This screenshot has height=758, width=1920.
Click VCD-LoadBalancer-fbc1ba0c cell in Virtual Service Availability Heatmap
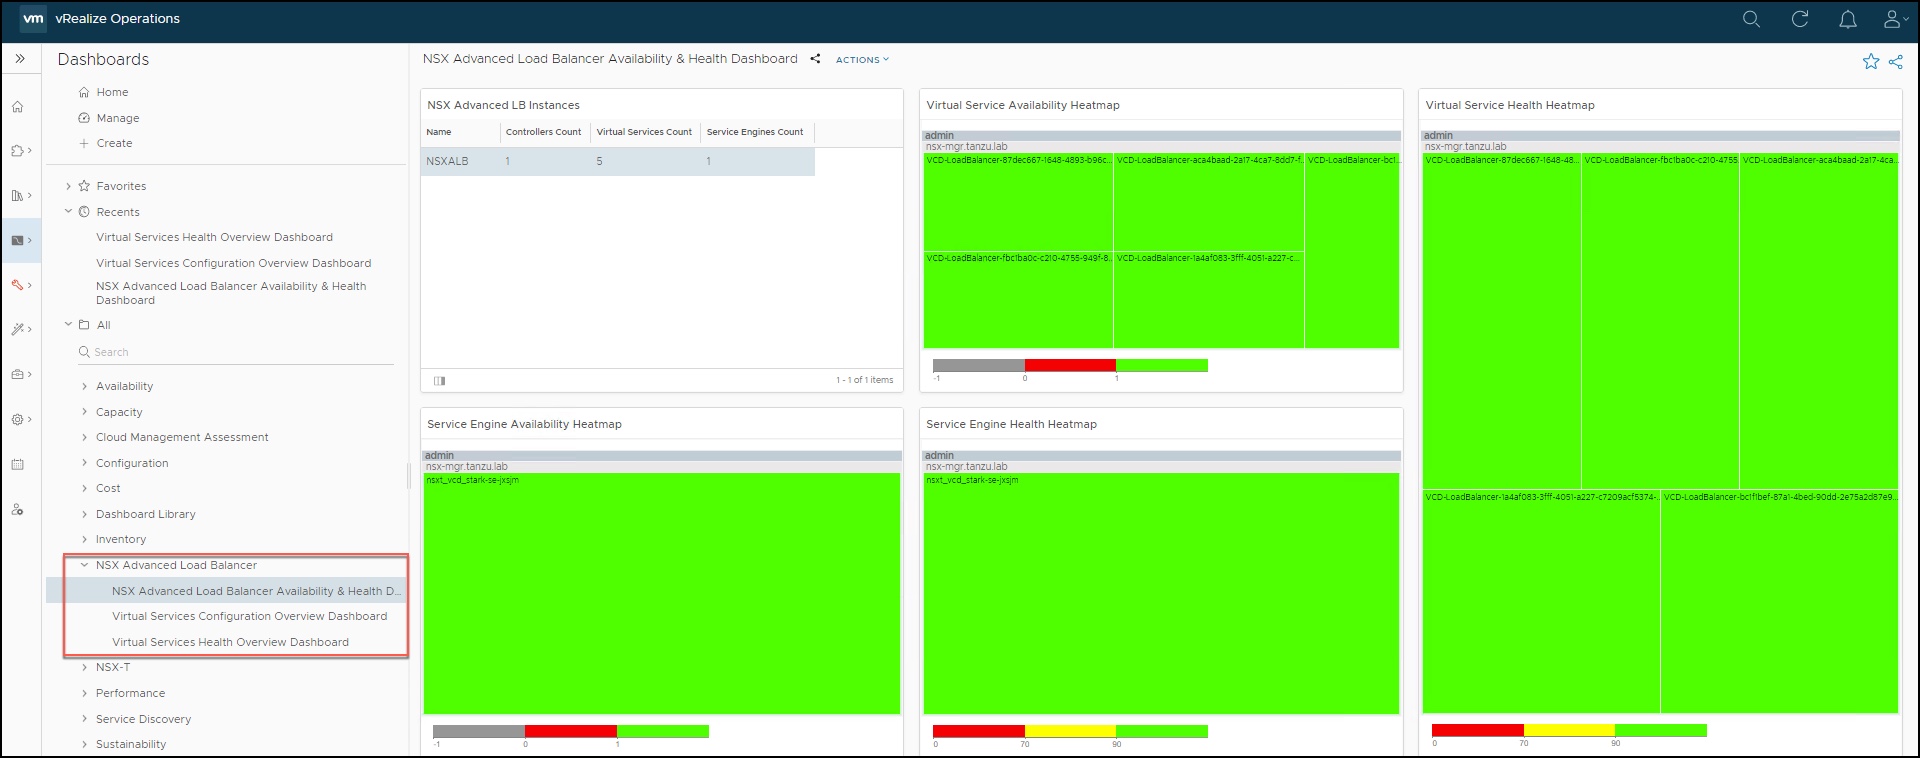tap(1018, 300)
